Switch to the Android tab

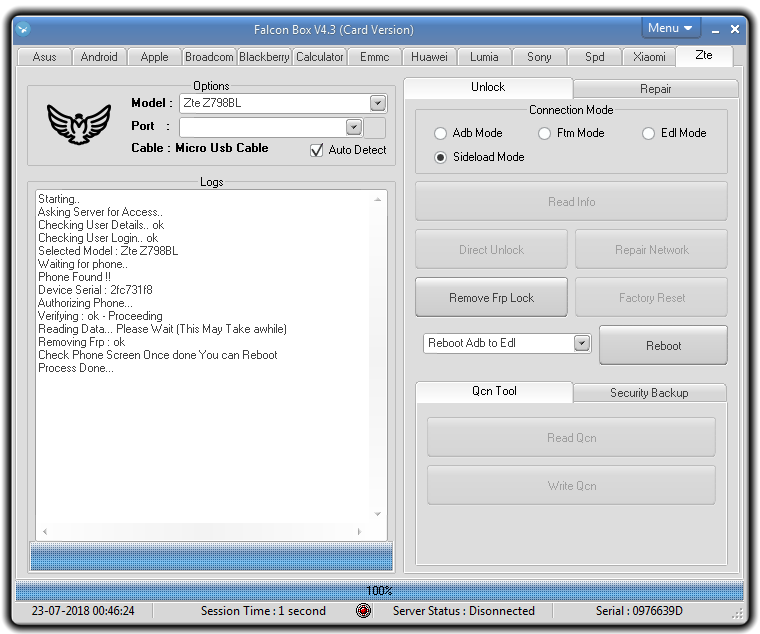pos(99,57)
